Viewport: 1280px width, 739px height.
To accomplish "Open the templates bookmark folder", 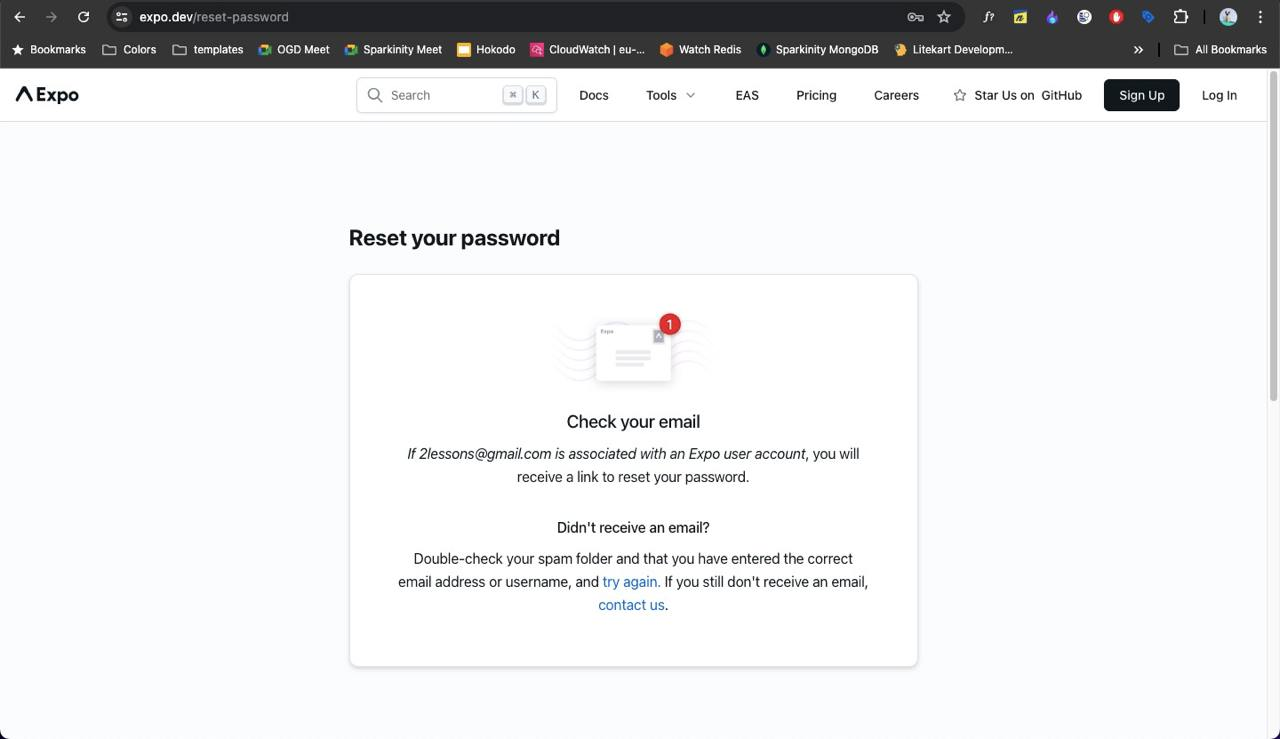I will [208, 49].
